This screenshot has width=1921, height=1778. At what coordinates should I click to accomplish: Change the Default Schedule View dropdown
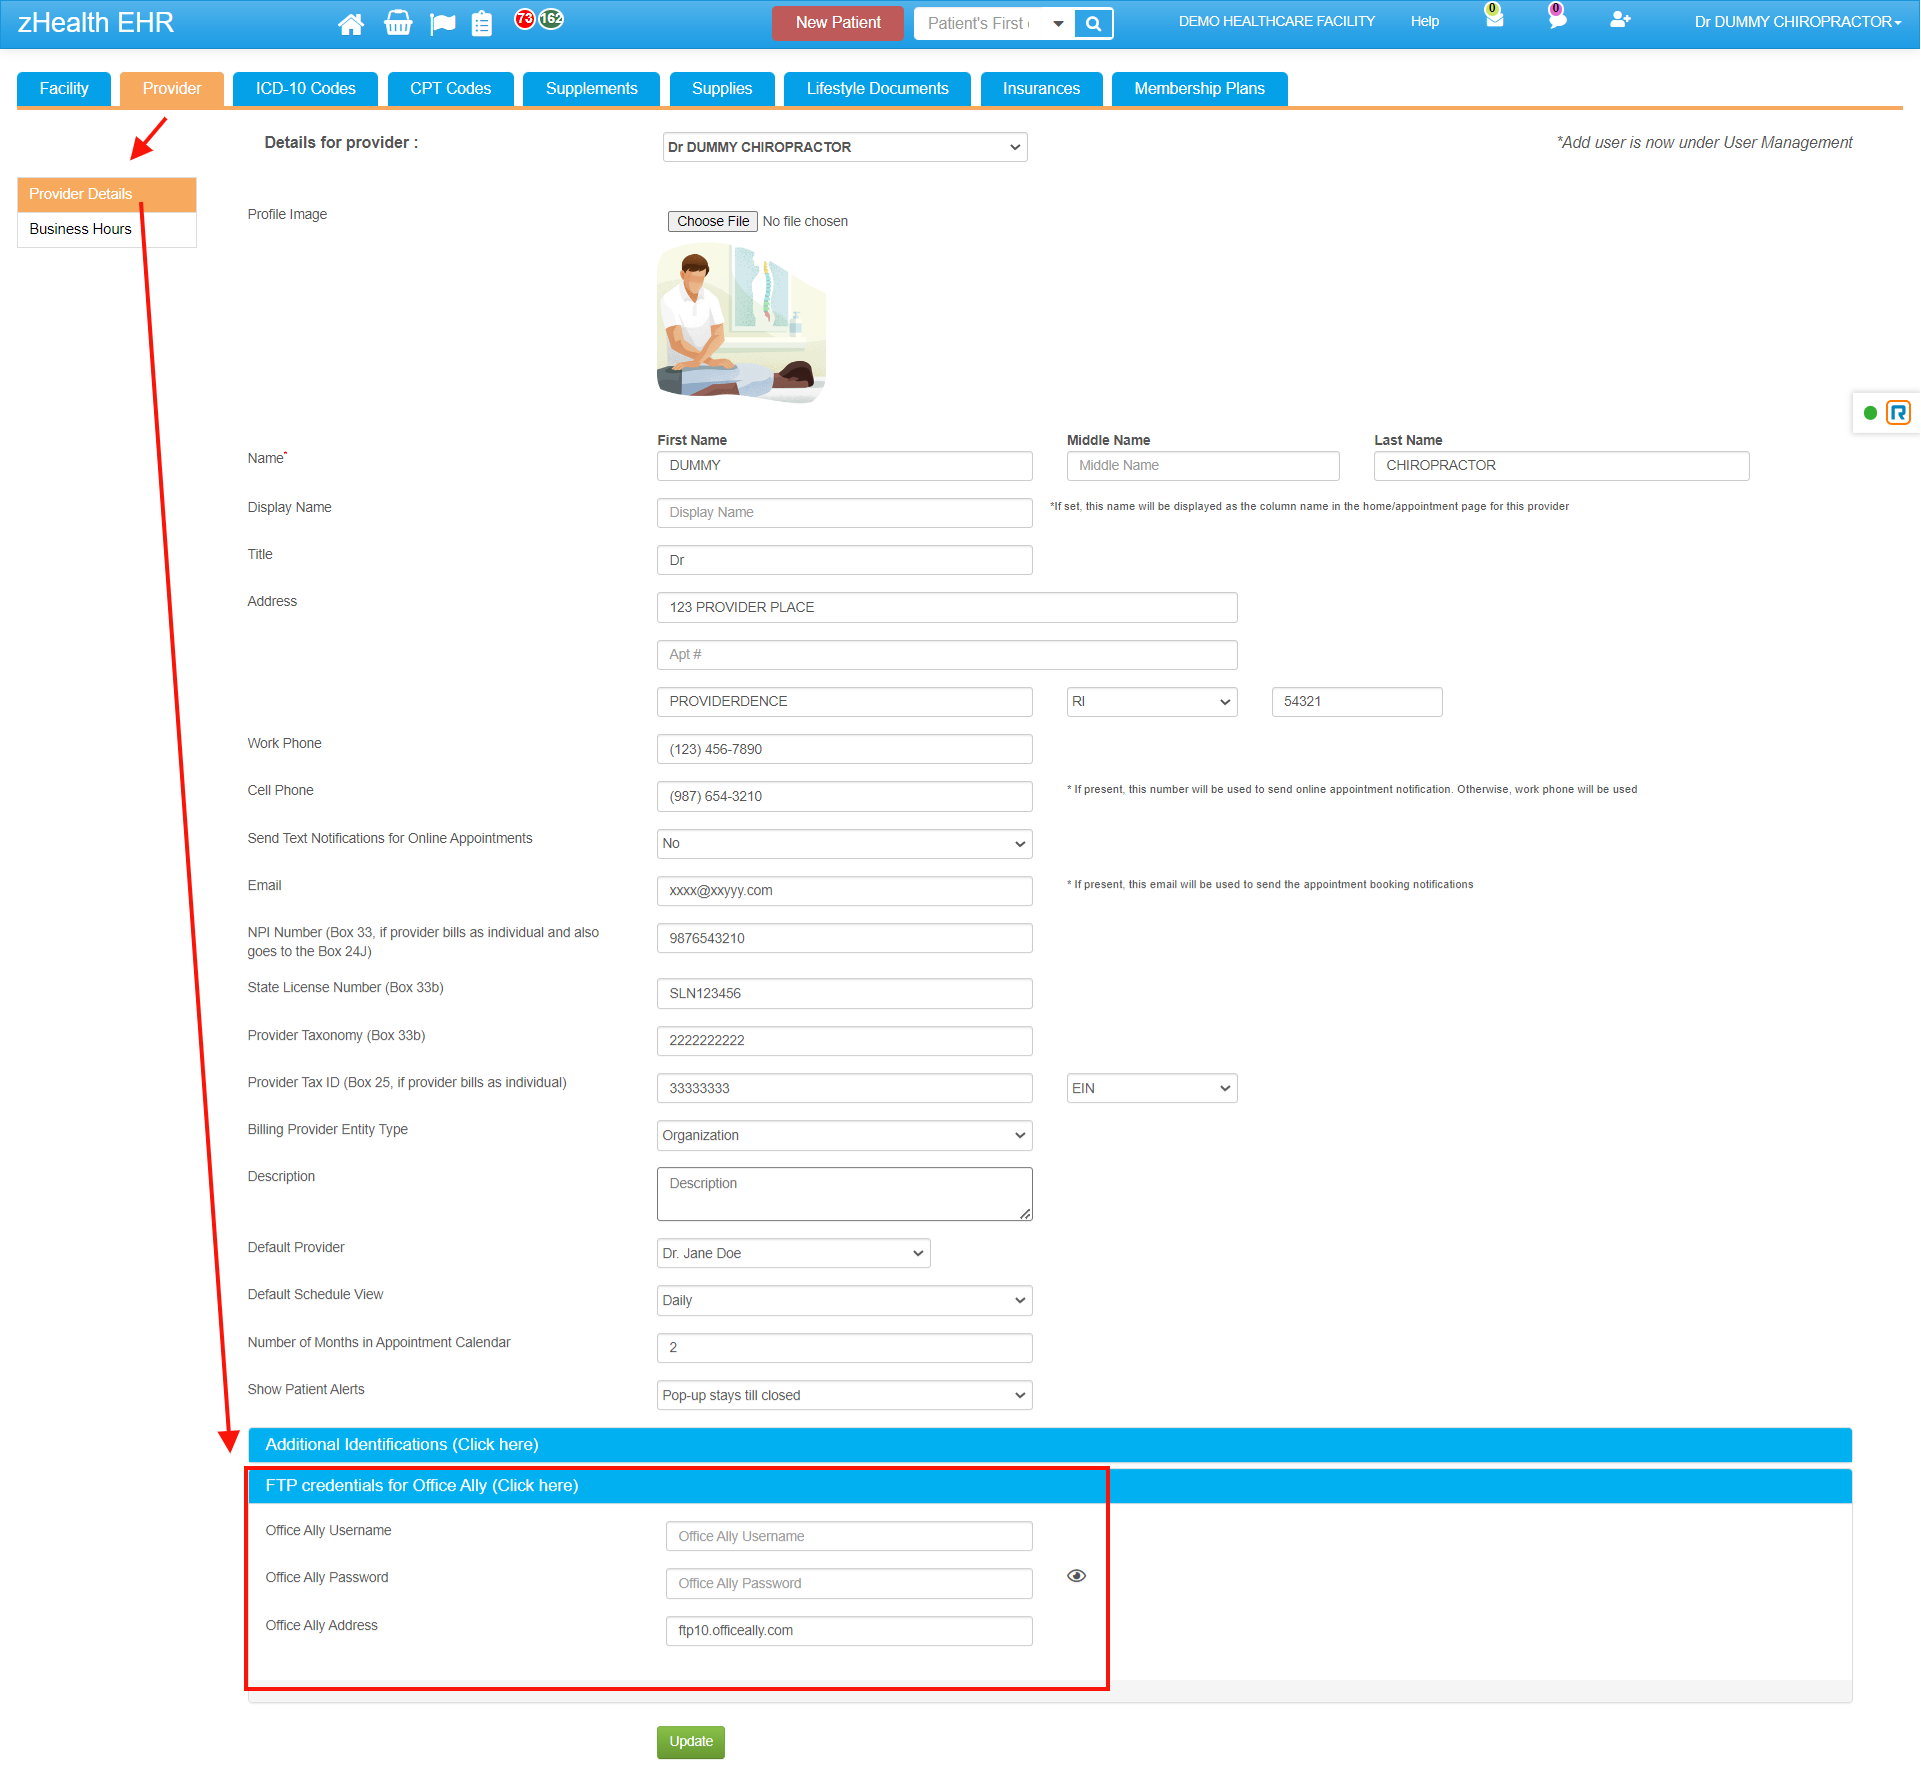[x=845, y=1301]
